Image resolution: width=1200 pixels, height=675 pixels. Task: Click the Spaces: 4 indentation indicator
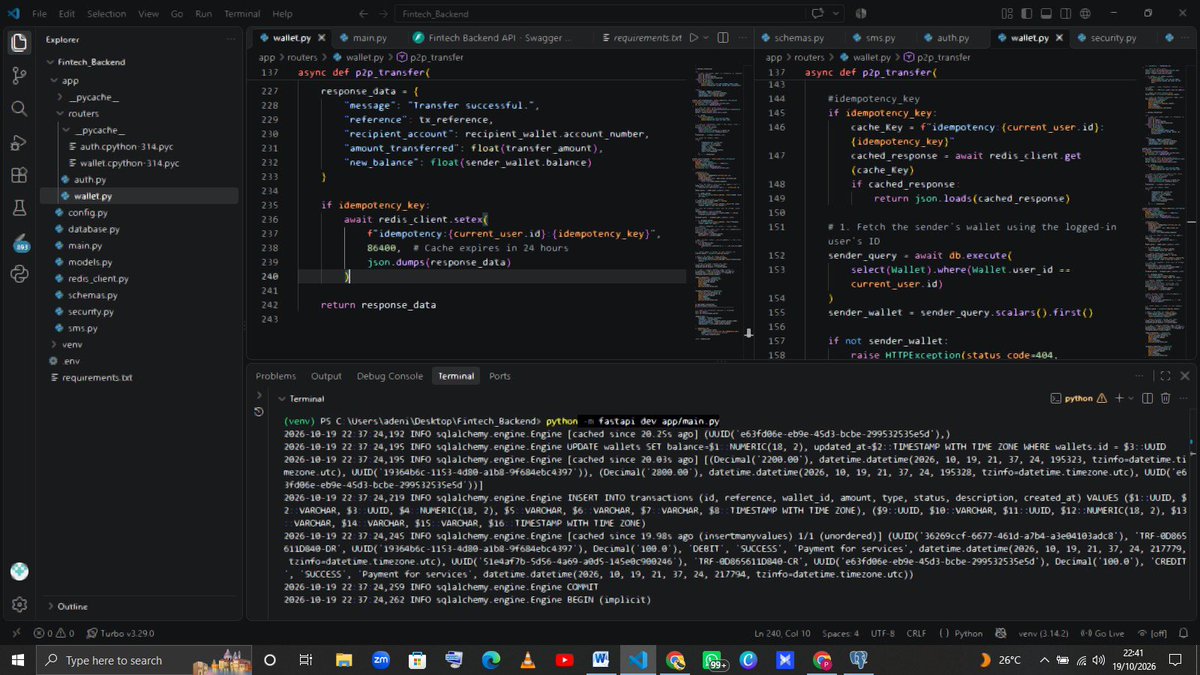point(842,633)
